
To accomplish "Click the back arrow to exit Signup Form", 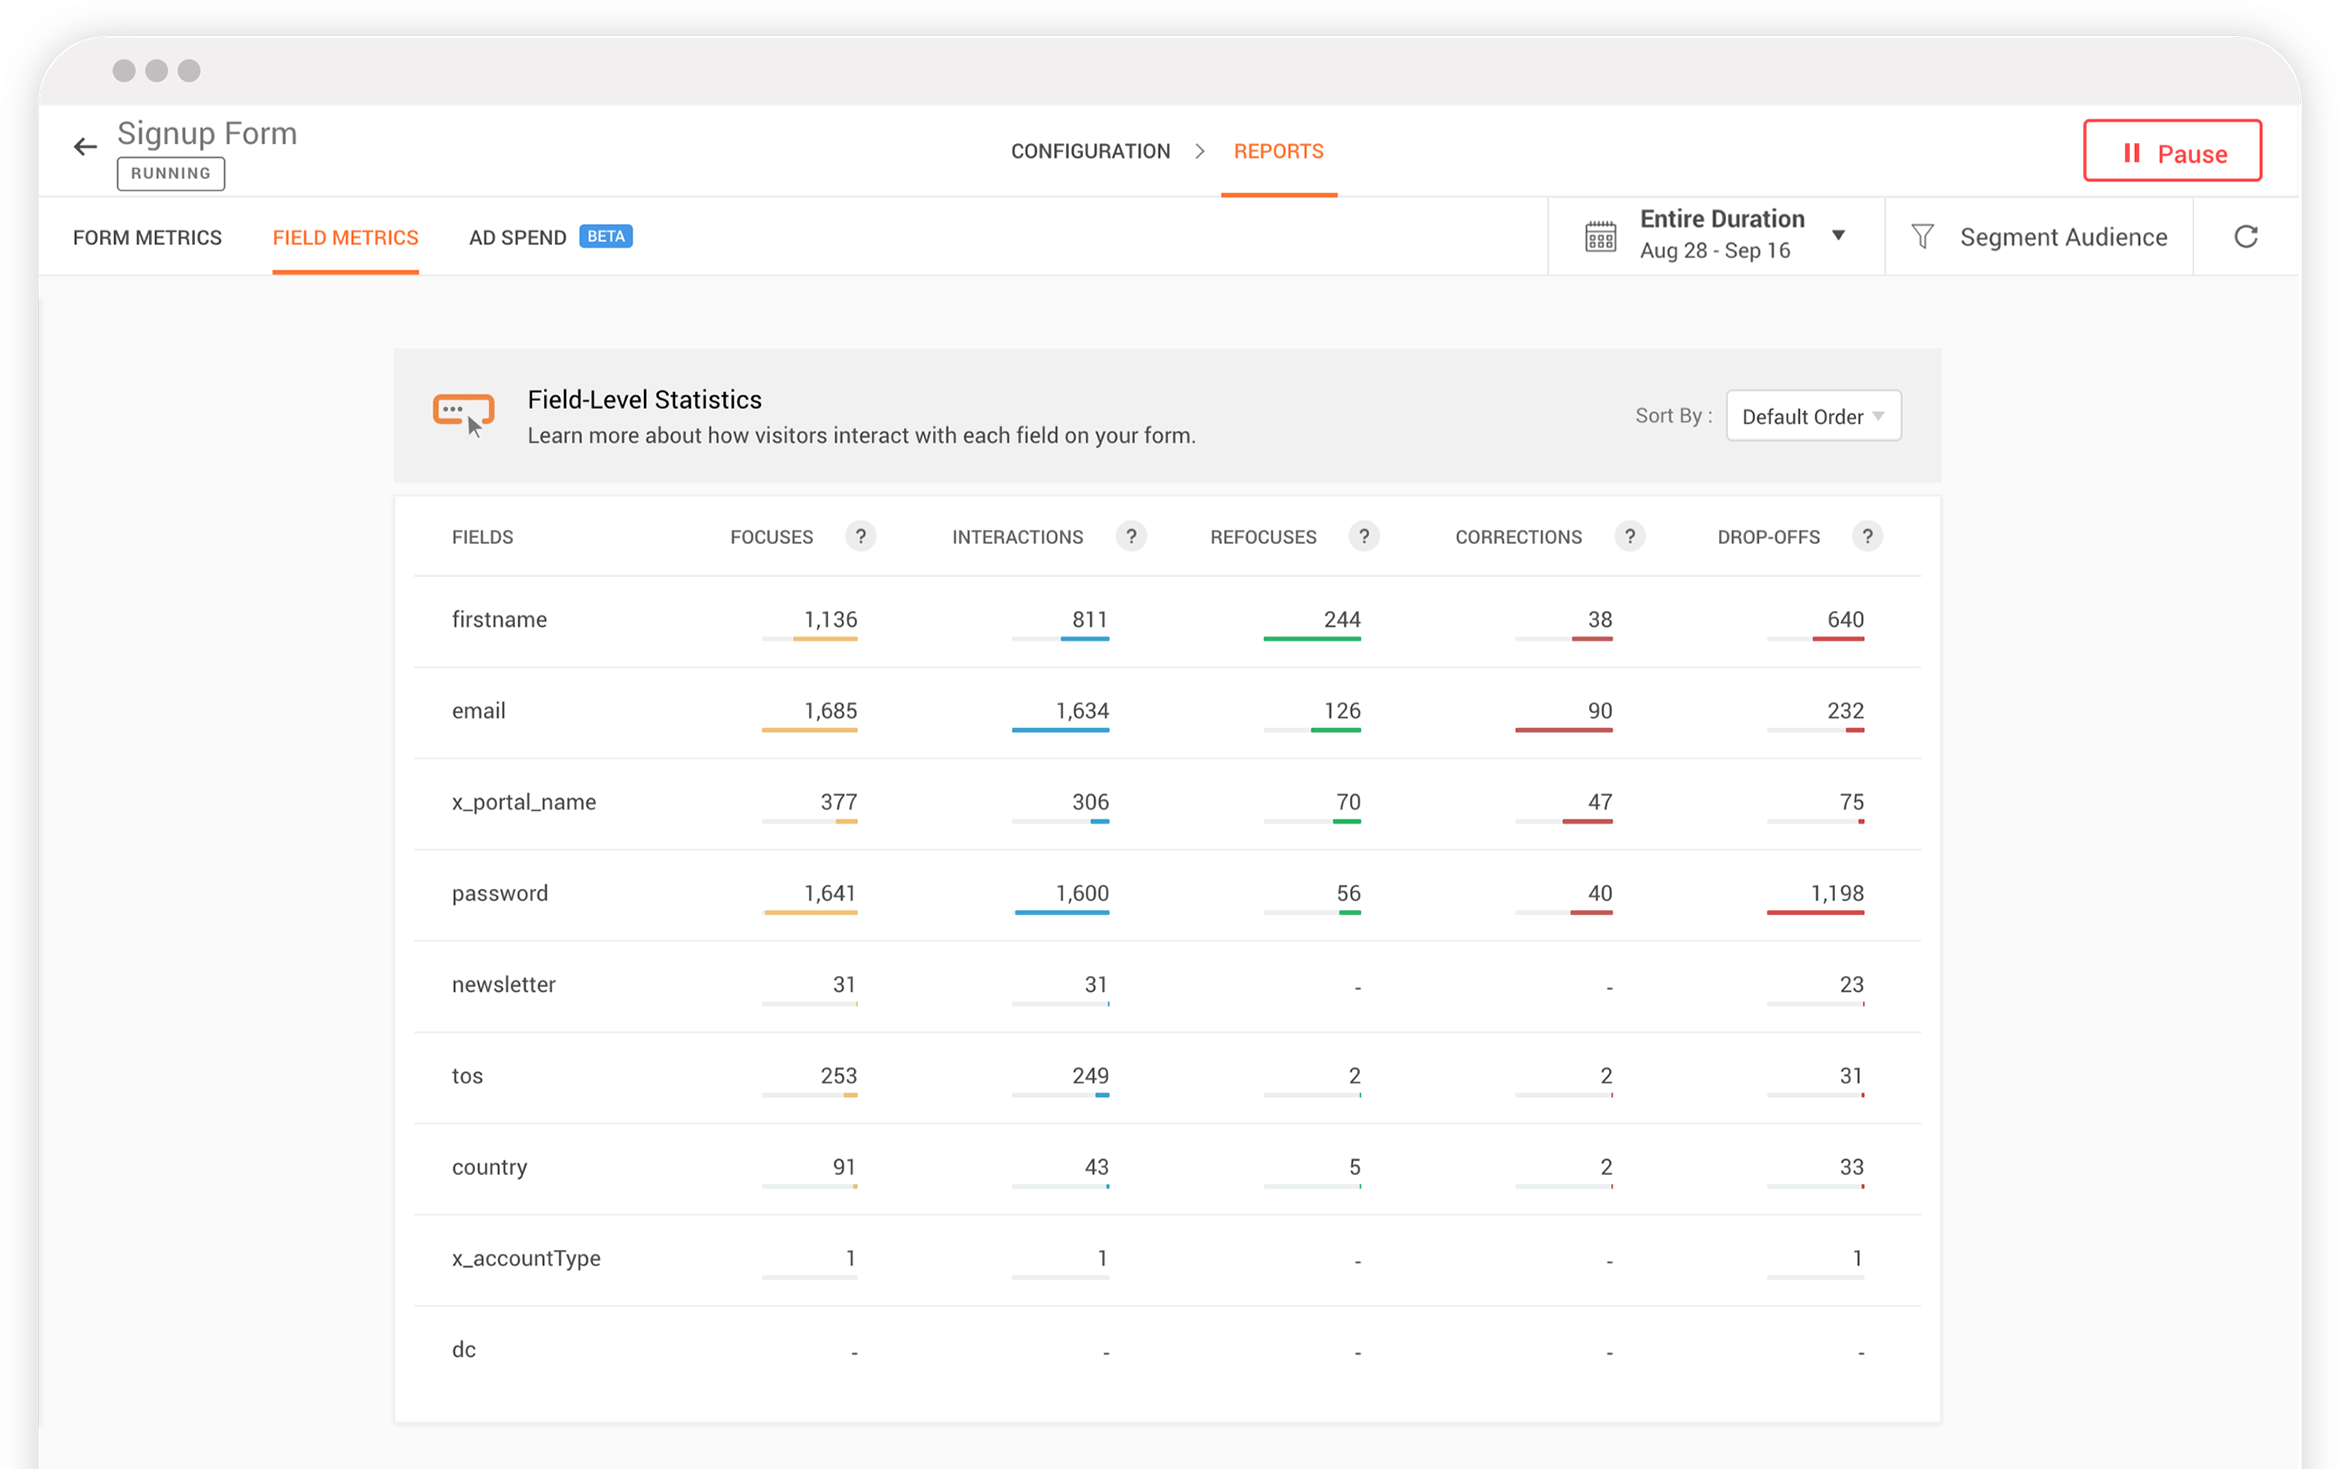I will pos(85,139).
